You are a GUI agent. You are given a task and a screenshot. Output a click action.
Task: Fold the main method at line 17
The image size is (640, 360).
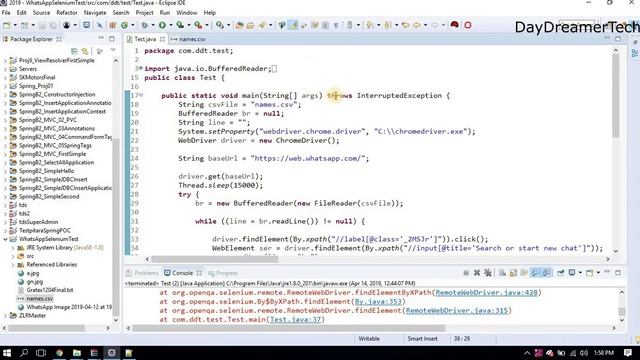coord(141,96)
